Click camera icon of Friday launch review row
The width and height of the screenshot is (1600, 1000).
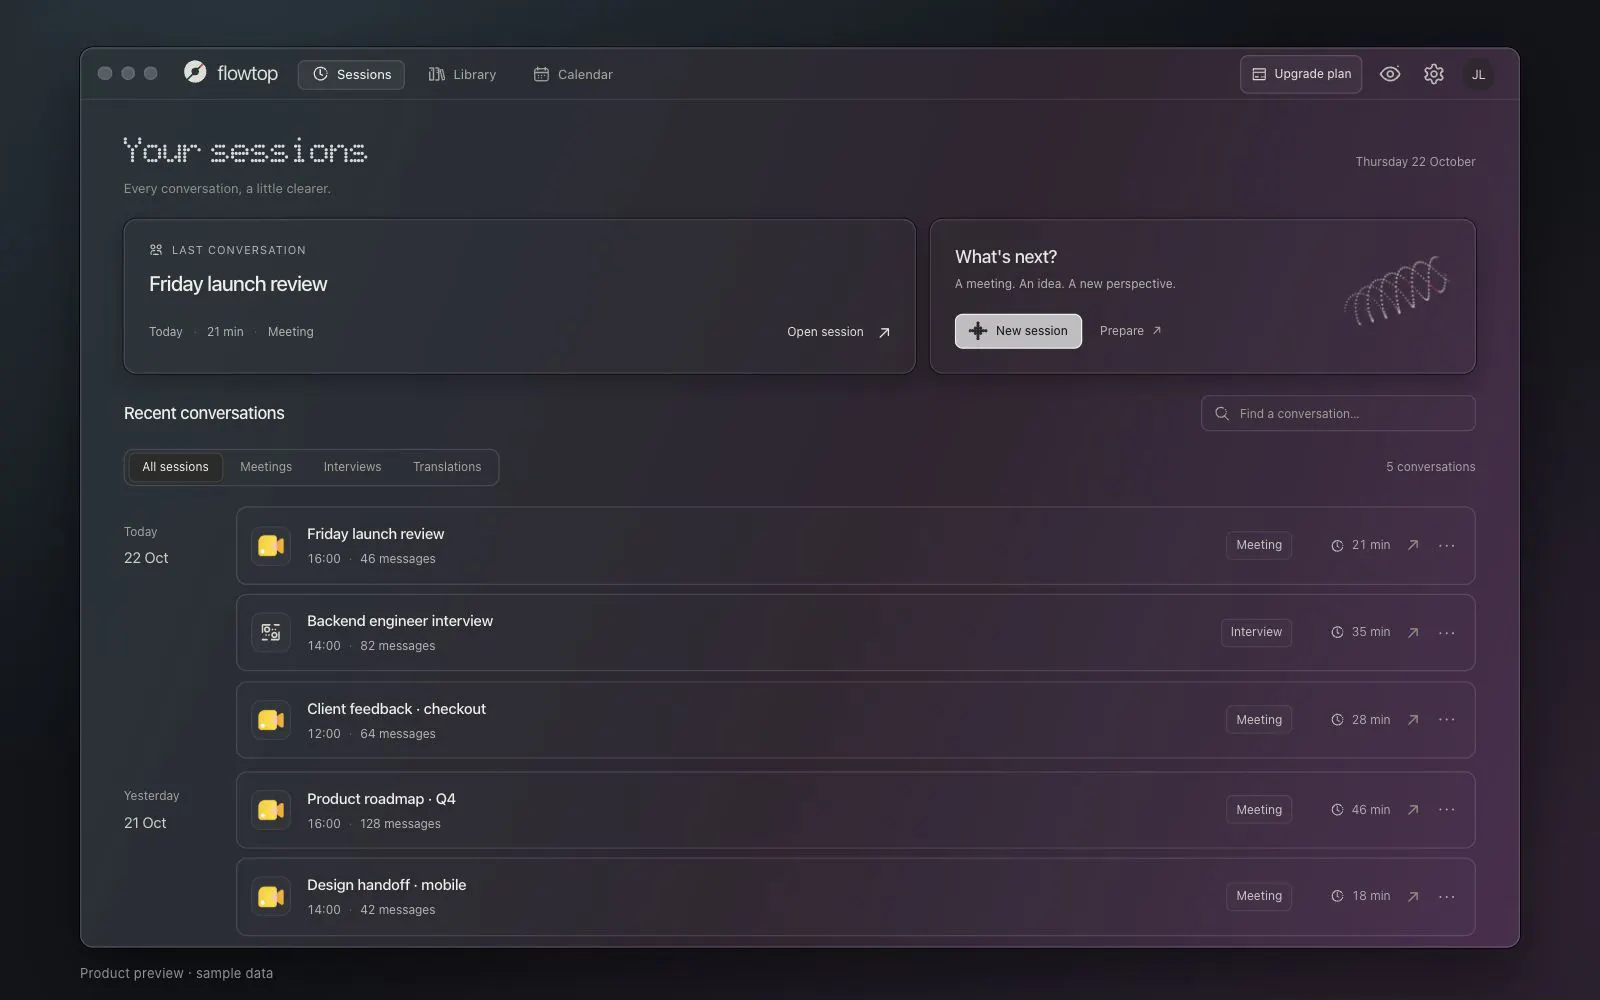(271, 546)
